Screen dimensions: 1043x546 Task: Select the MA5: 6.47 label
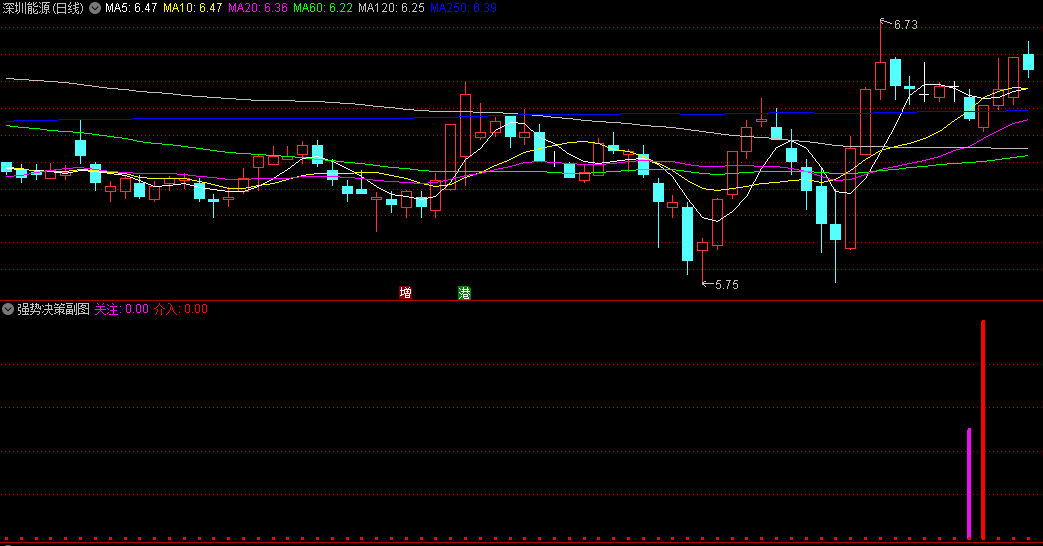click(131, 8)
